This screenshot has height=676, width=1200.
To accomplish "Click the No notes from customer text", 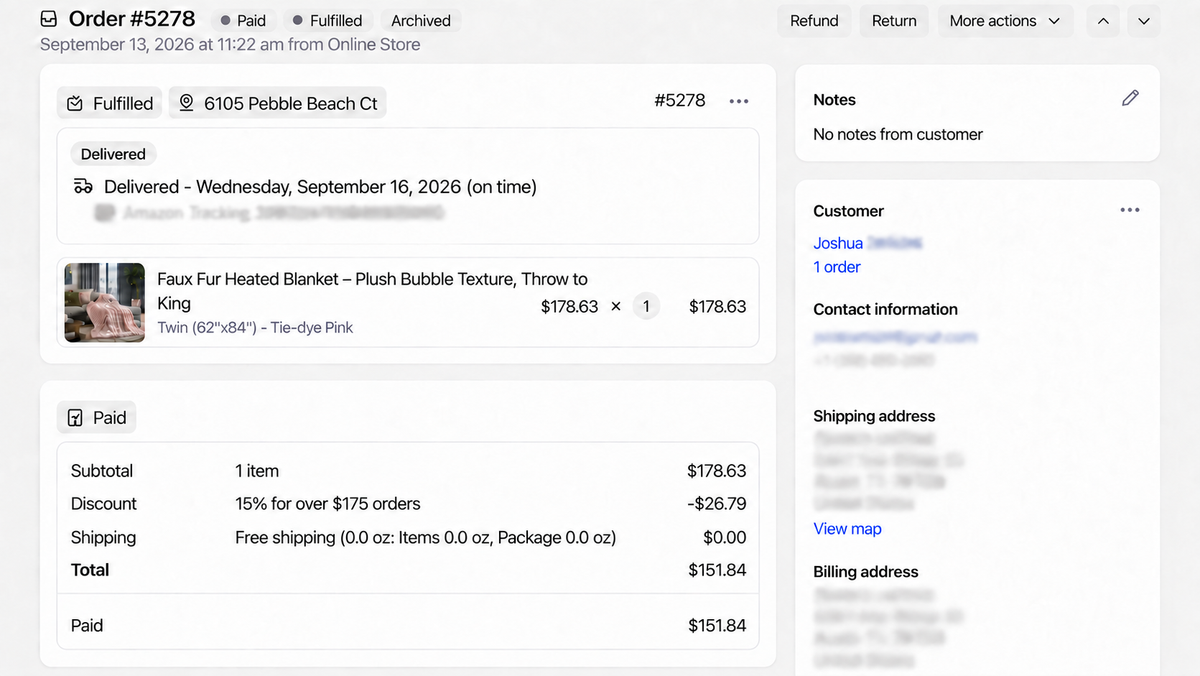I will [898, 134].
